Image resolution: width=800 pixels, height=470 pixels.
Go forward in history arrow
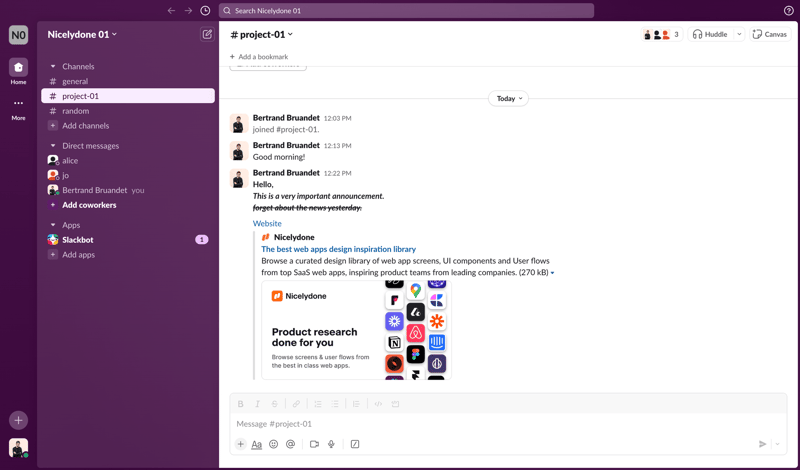(188, 11)
